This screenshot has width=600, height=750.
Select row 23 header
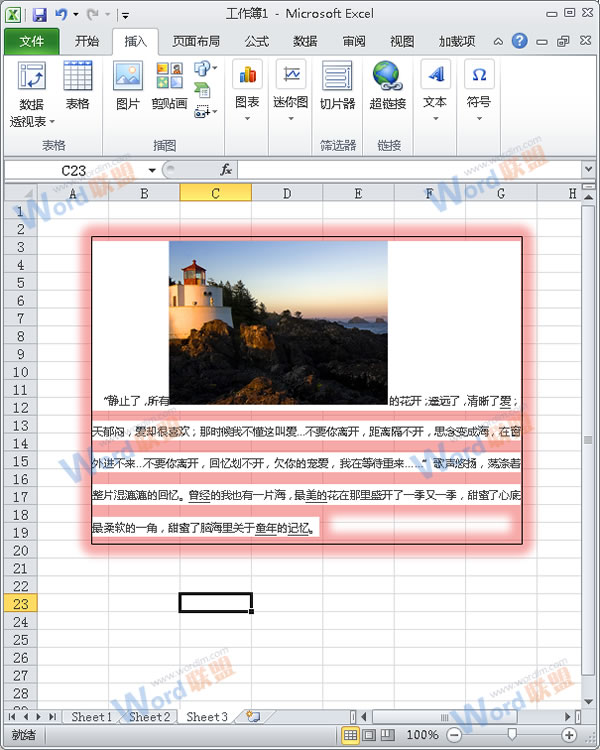[x=21, y=604]
